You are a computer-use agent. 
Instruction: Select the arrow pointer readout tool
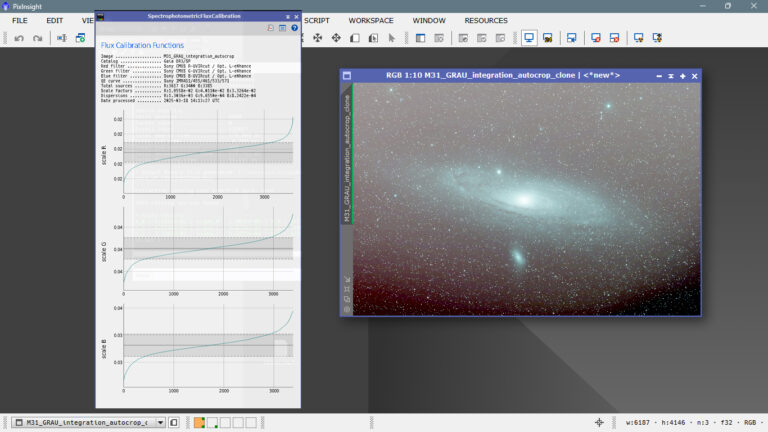point(391,38)
